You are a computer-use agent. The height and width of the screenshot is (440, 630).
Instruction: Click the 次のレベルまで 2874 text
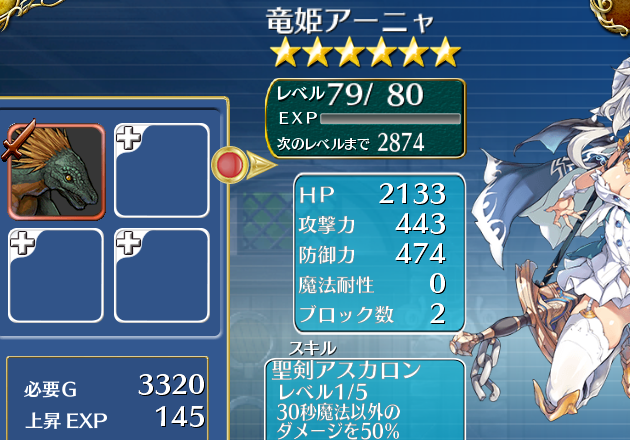click(x=350, y=142)
